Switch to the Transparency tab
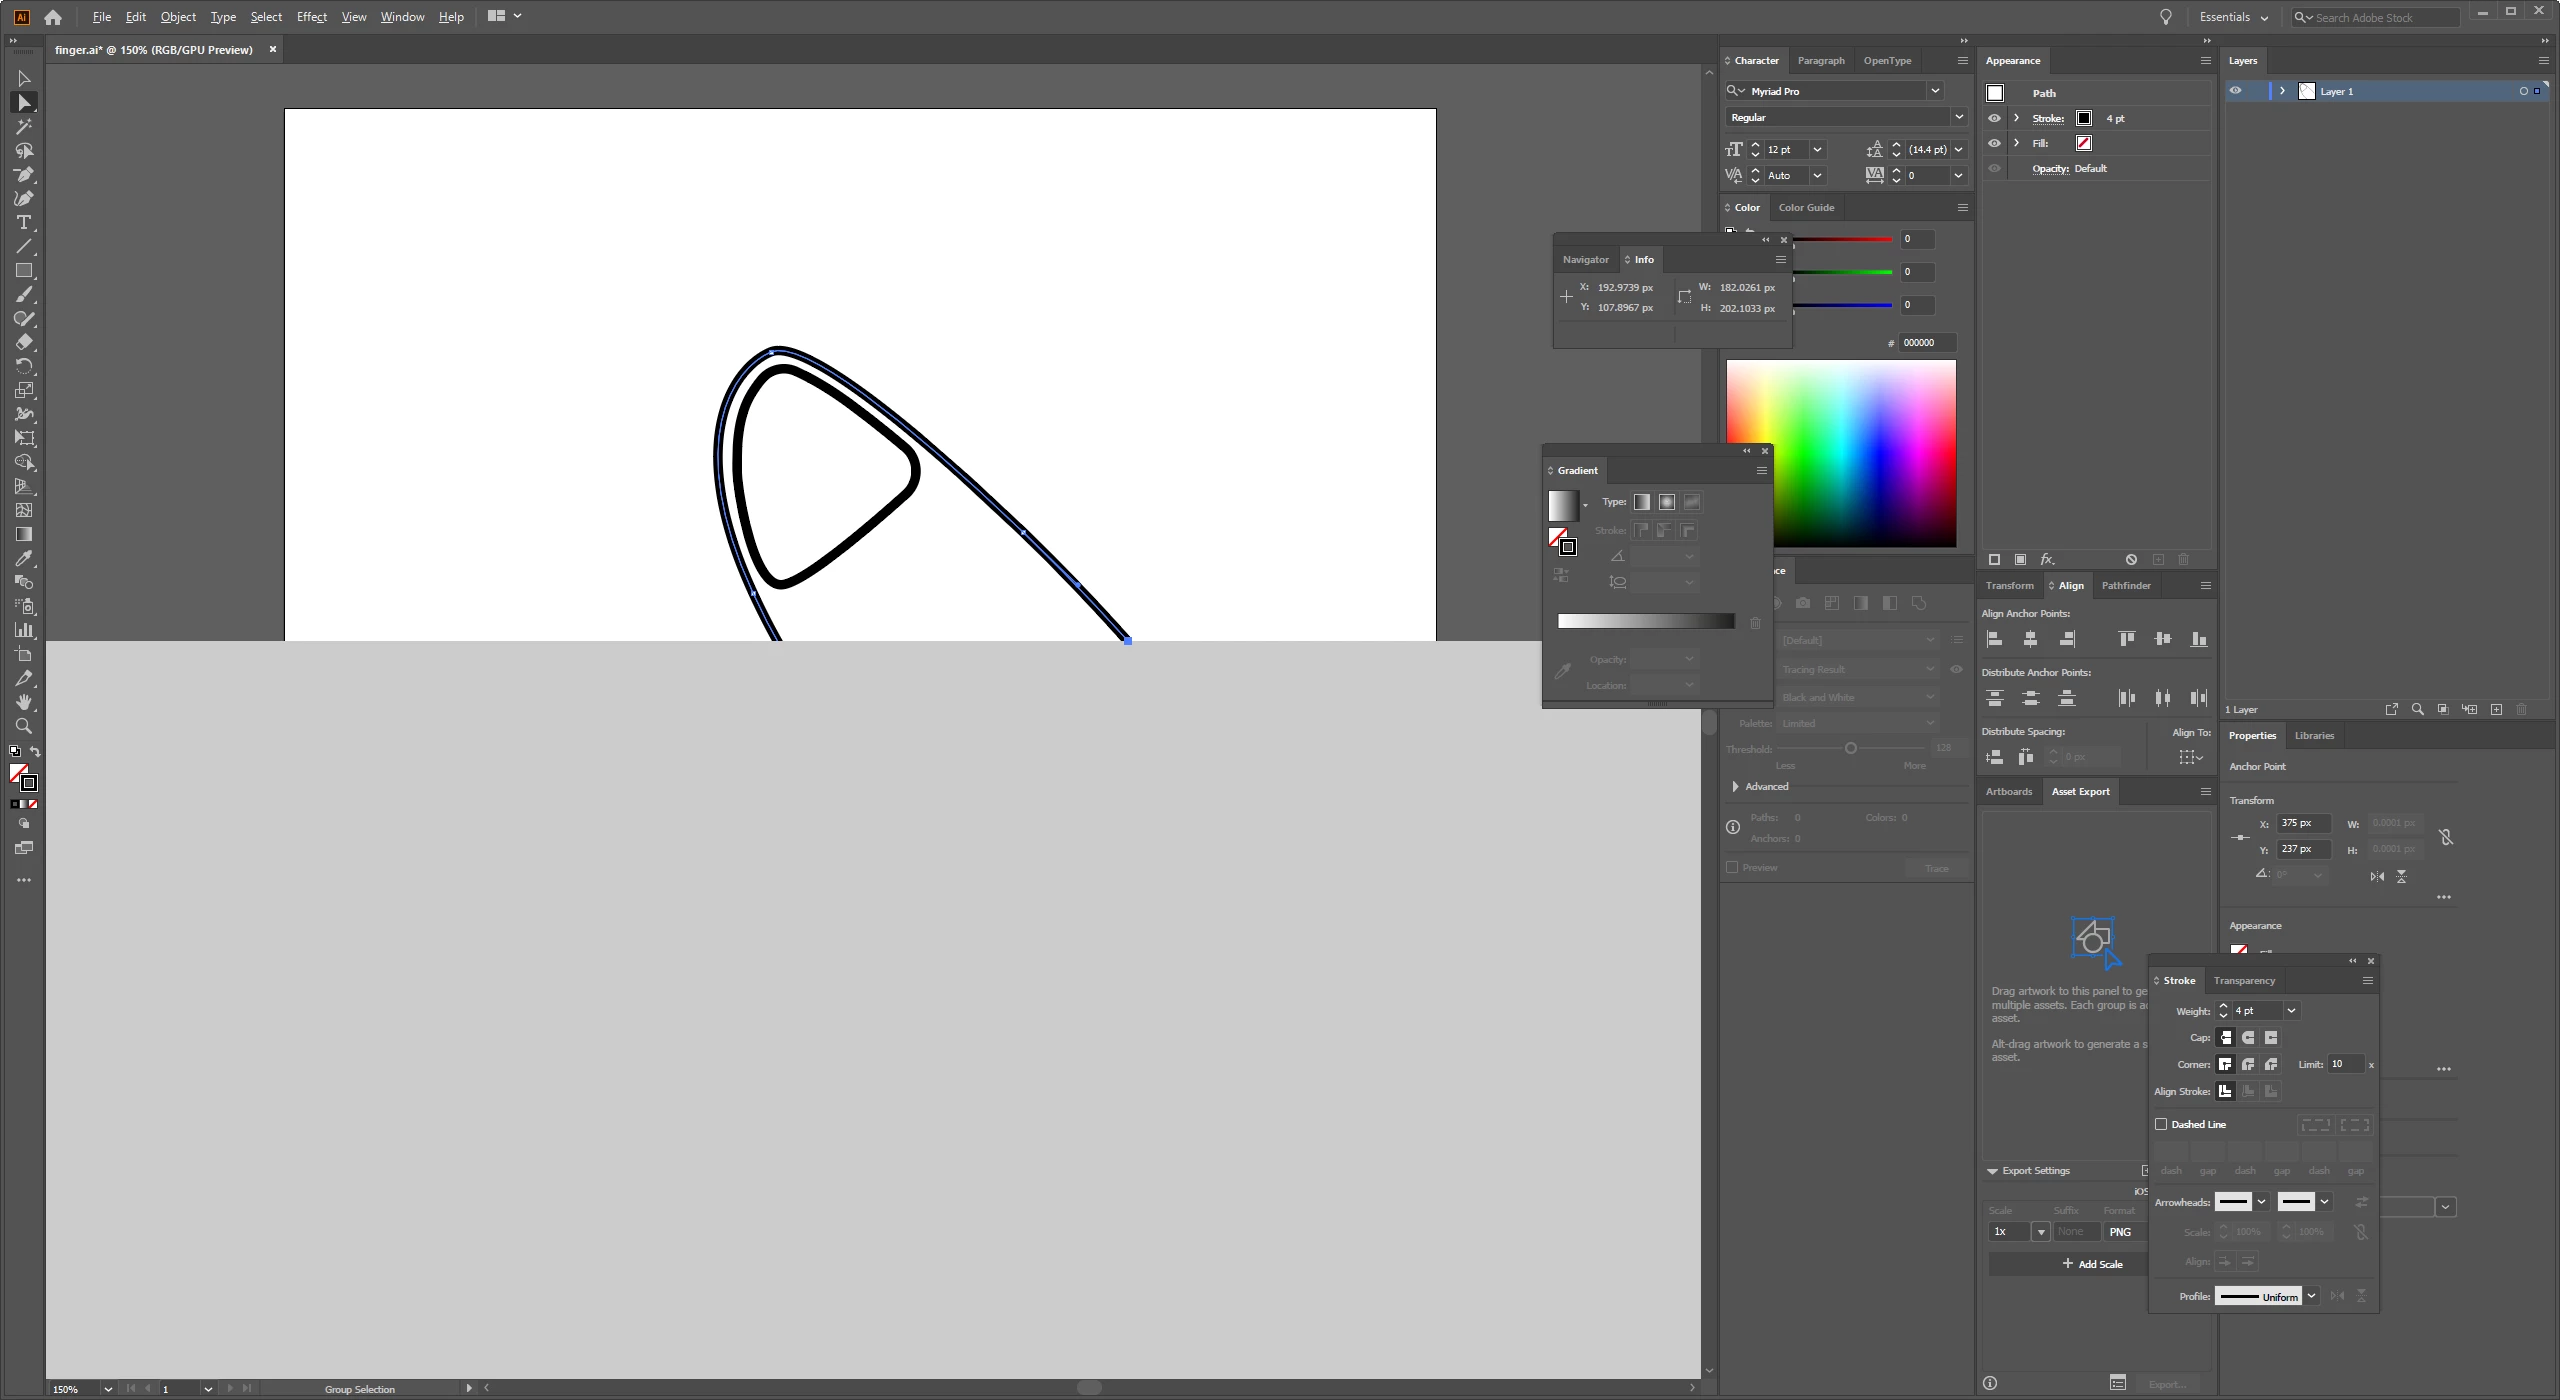The height and width of the screenshot is (1400, 2560). 2244,981
